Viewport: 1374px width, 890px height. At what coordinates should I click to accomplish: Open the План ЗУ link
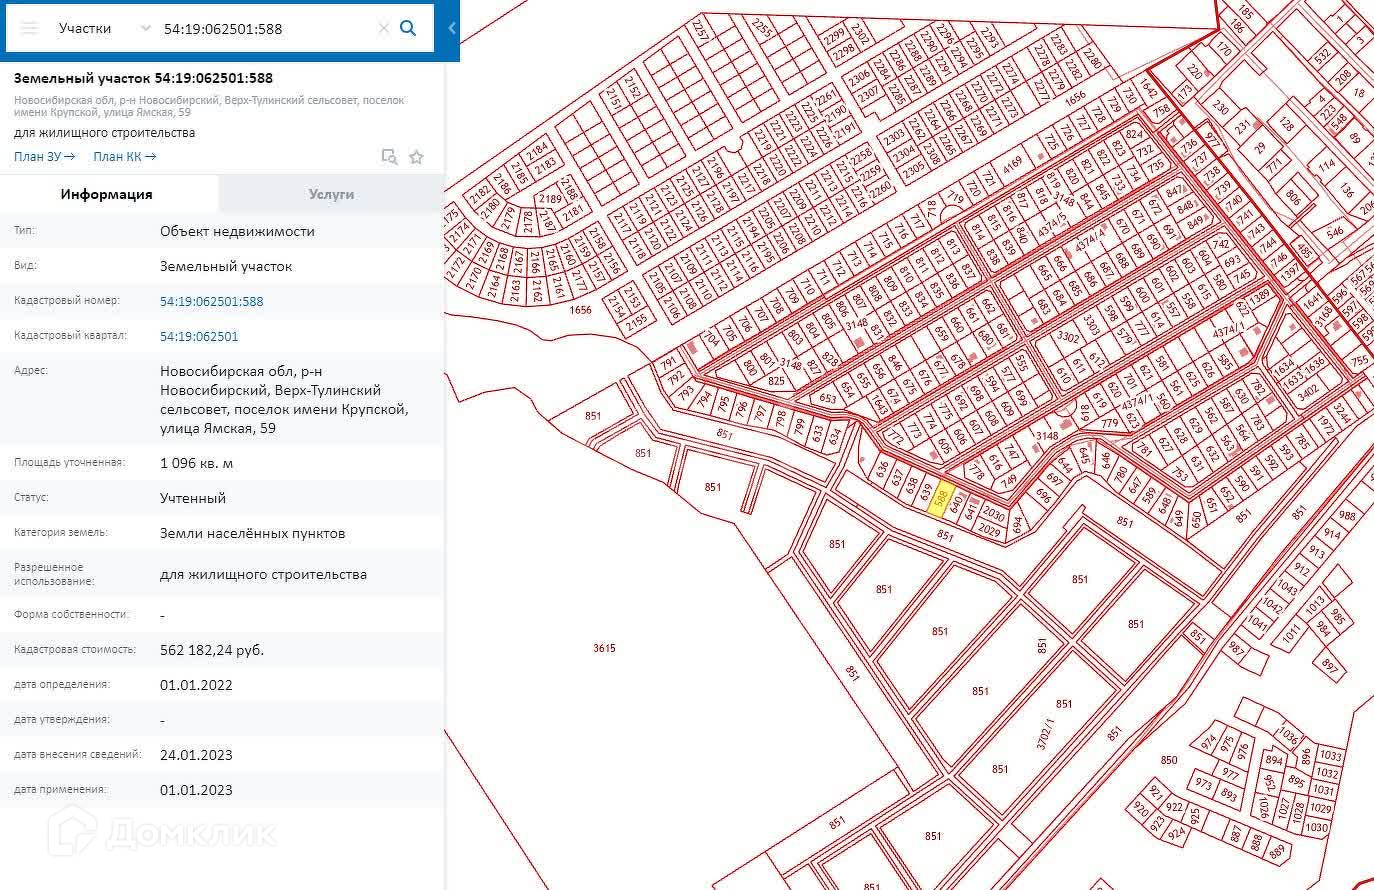coord(44,156)
